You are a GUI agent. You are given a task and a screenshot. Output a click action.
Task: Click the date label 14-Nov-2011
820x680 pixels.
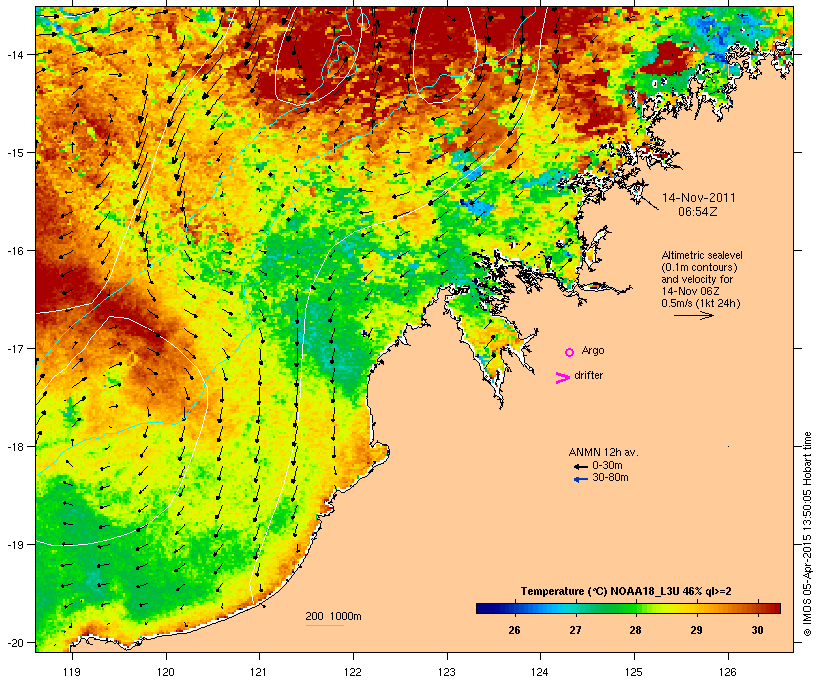coord(699,198)
